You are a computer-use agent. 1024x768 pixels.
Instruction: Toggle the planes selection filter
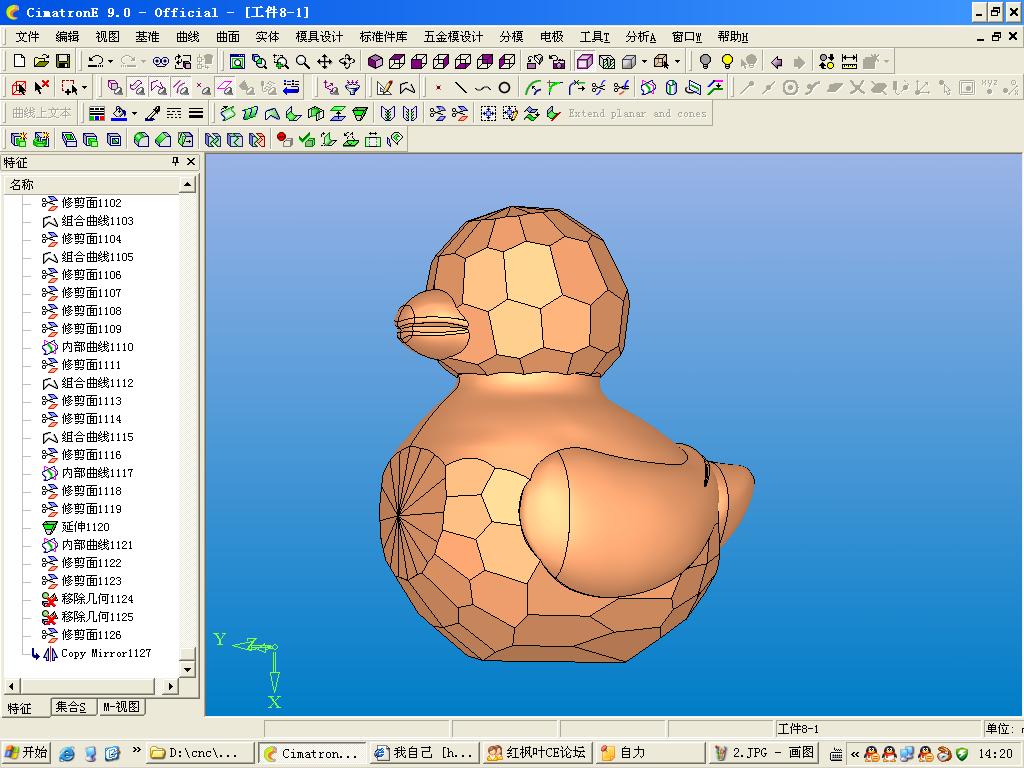click(x=225, y=88)
